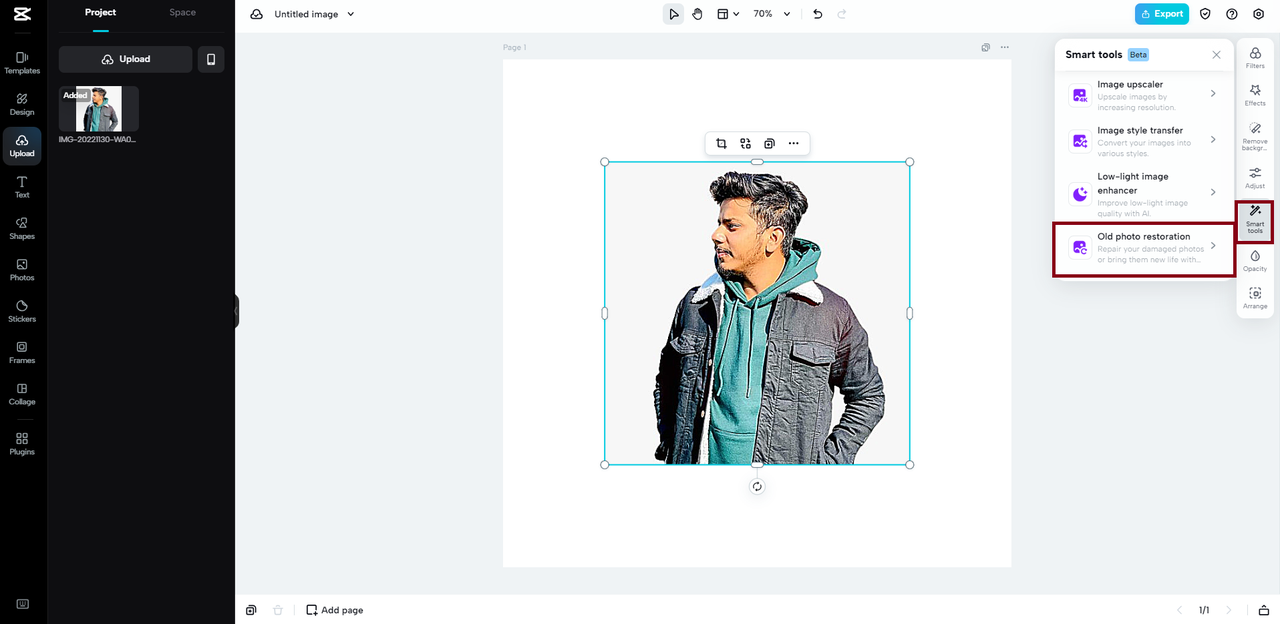Expand the Image upscaler tool
1280x624 pixels.
click(x=1144, y=94)
